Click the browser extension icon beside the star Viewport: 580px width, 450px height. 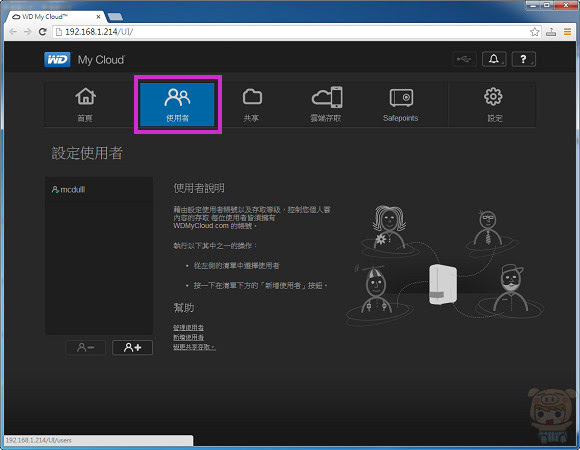551,32
